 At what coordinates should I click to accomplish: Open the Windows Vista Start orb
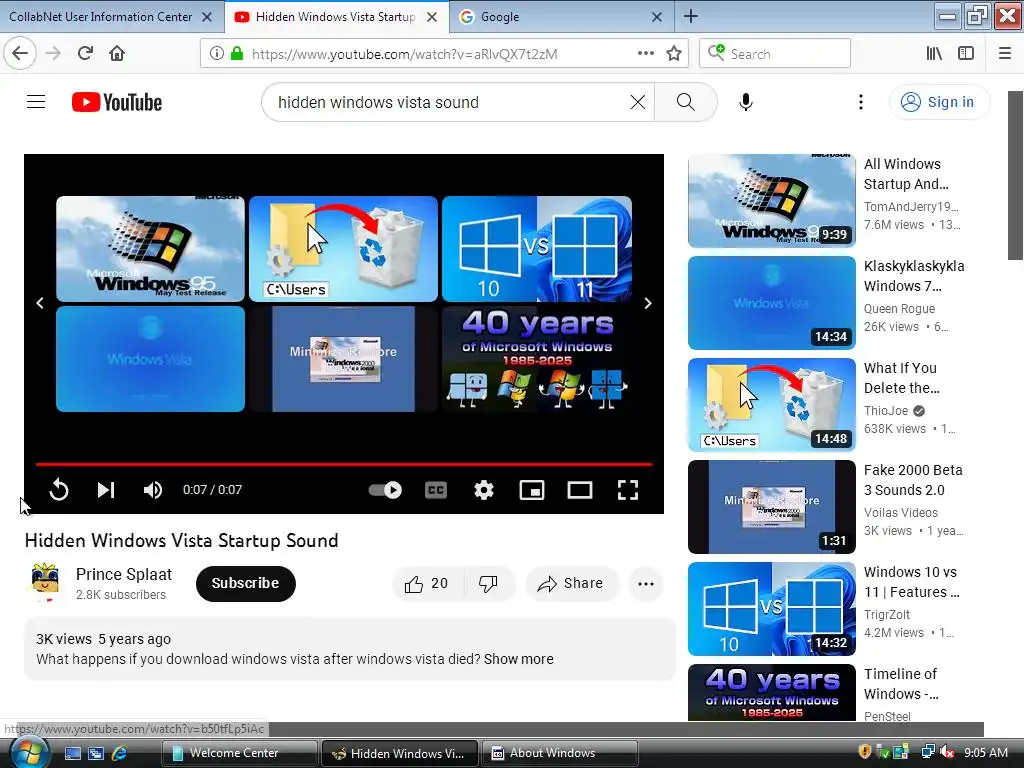point(27,752)
